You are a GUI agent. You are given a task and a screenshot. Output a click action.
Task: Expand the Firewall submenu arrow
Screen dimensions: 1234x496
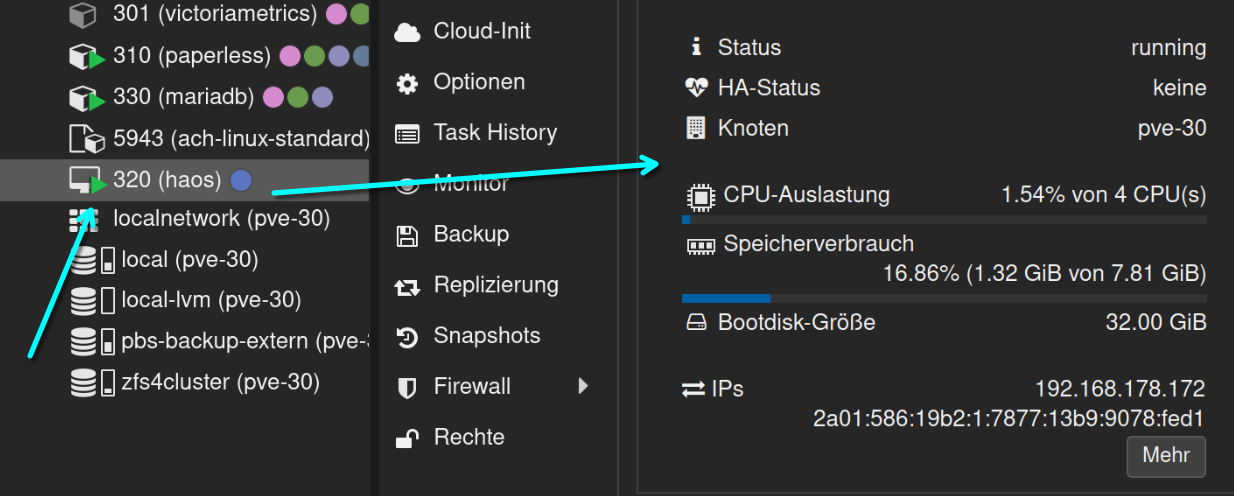coord(583,386)
